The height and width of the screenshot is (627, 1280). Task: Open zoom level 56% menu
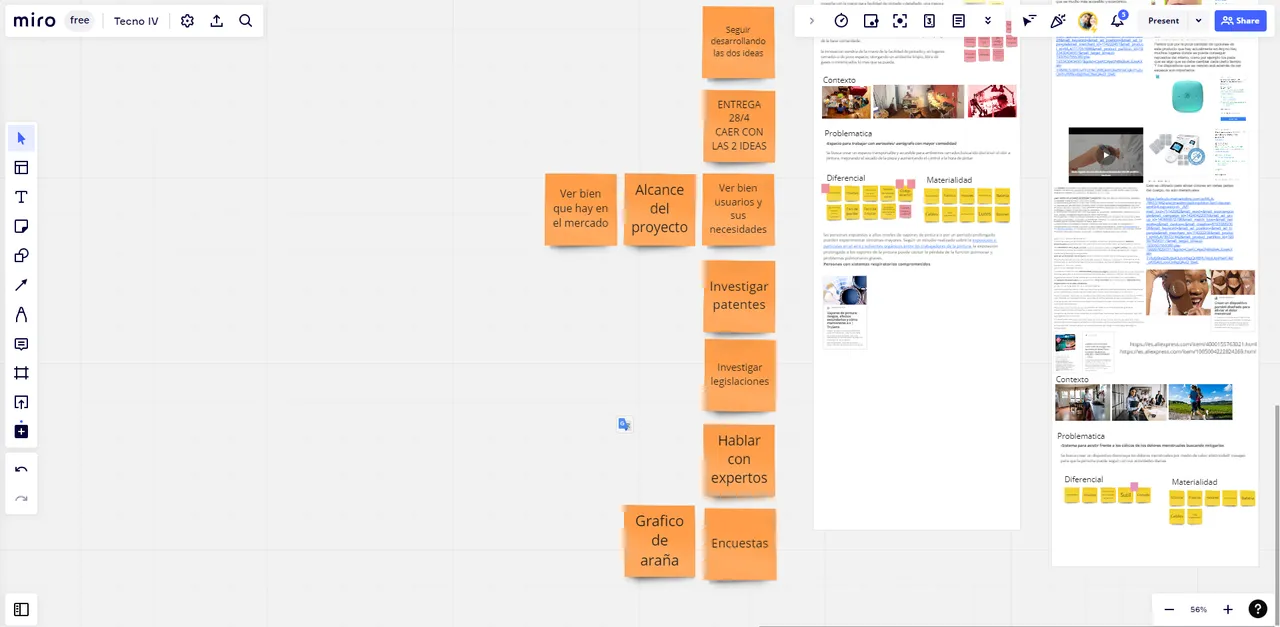(x=1198, y=609)
